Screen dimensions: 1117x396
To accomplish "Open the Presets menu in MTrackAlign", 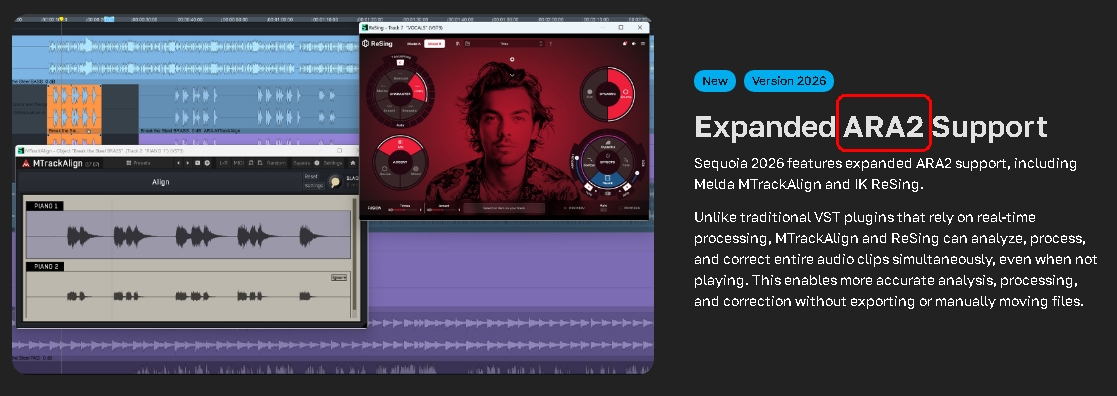I will pos(138,163).
